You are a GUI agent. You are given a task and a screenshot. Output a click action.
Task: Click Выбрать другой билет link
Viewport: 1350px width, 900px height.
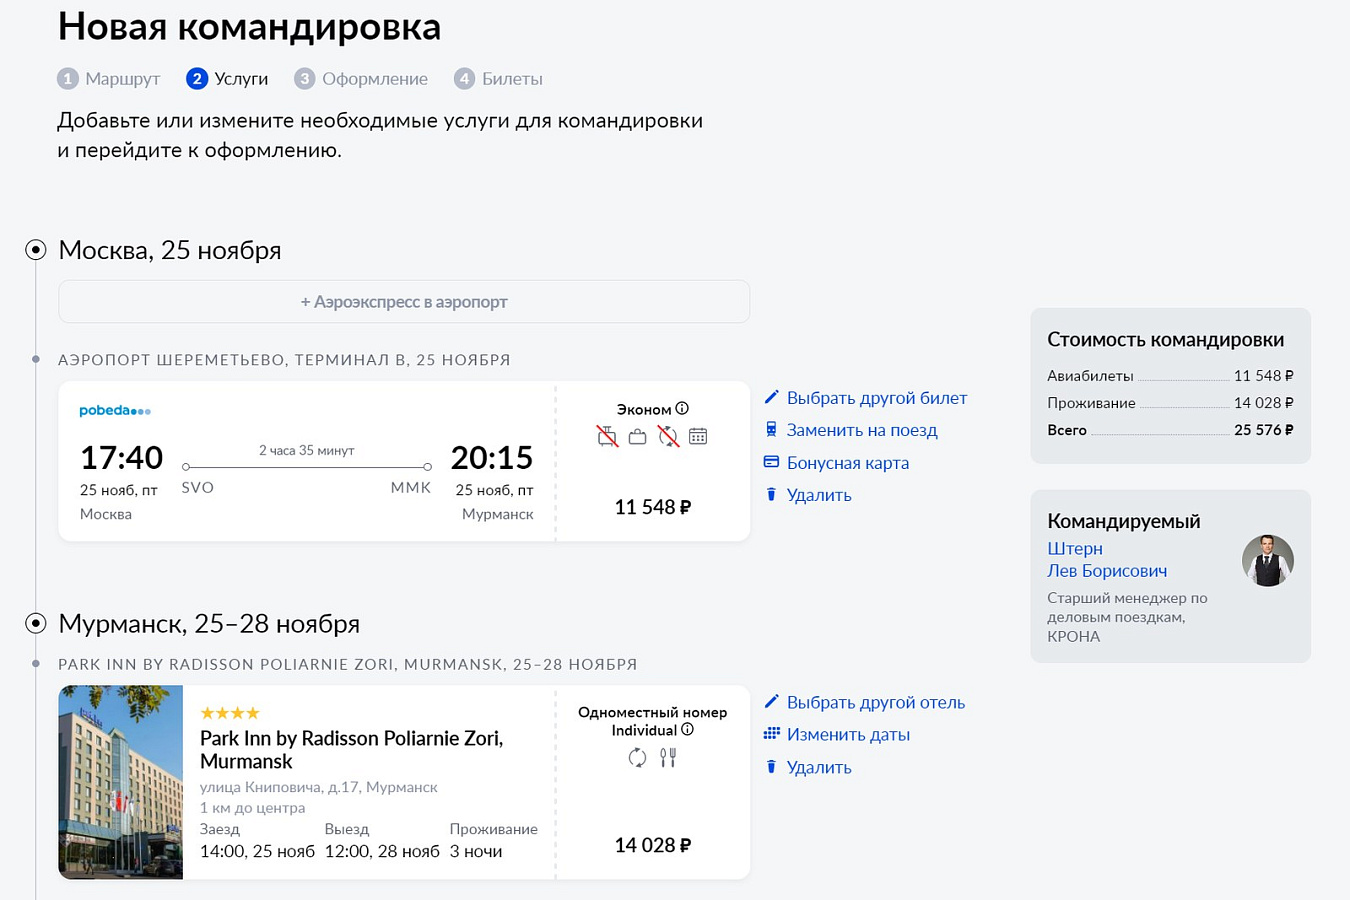click(x=877, y=398)
